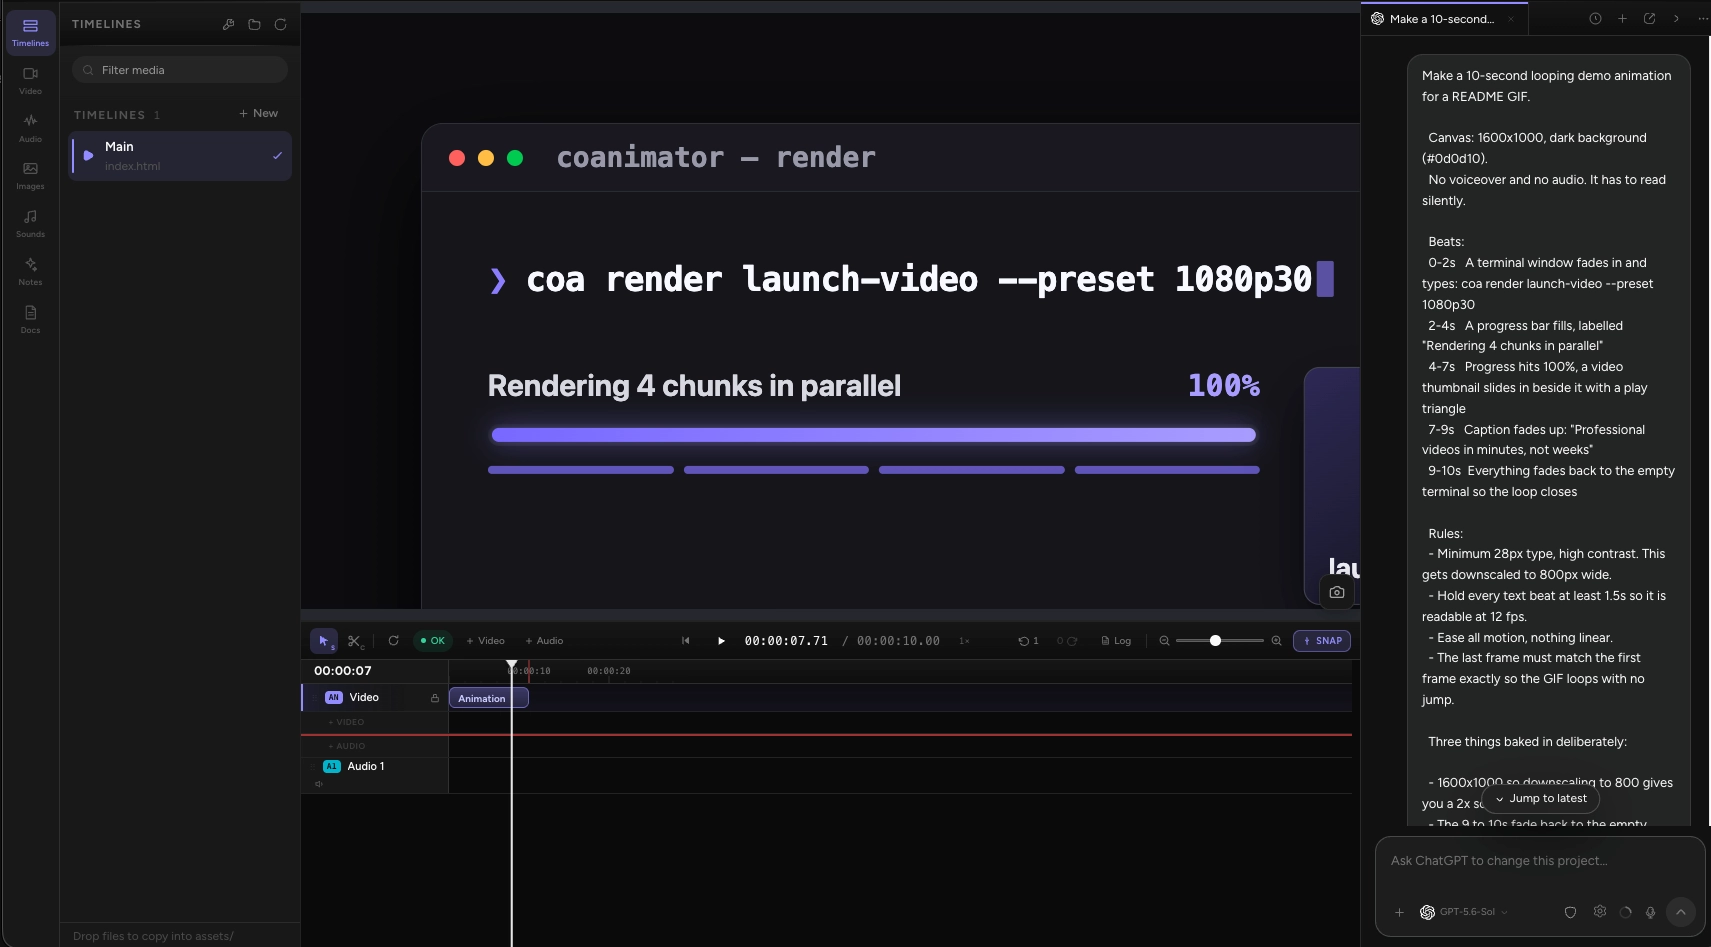Start a new chat with plus icon

click(x=1622, y=19)
